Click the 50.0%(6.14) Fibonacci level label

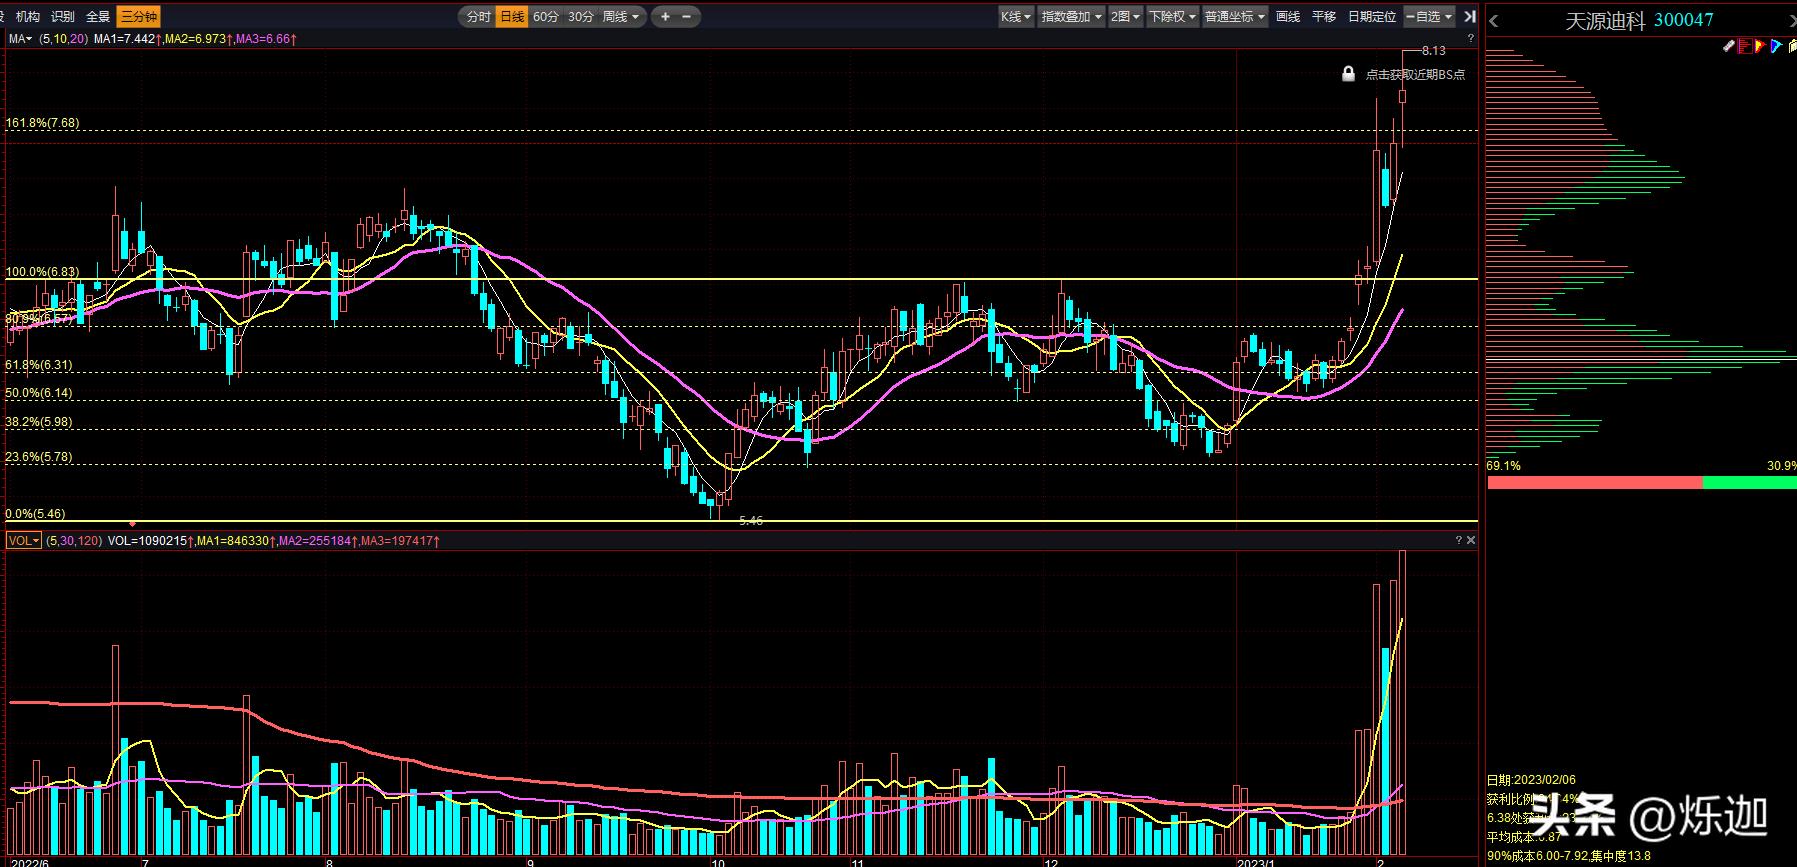[x=39, y=393]
